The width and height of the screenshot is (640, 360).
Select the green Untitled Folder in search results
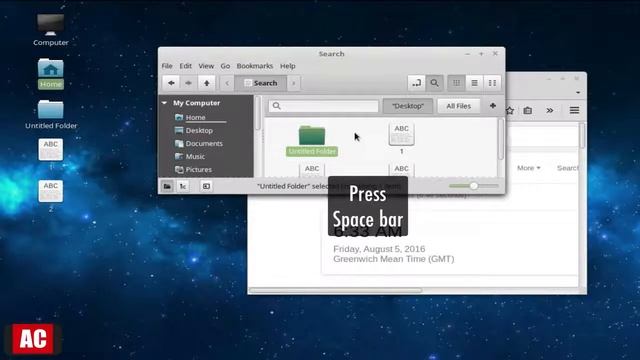(312, 141)
